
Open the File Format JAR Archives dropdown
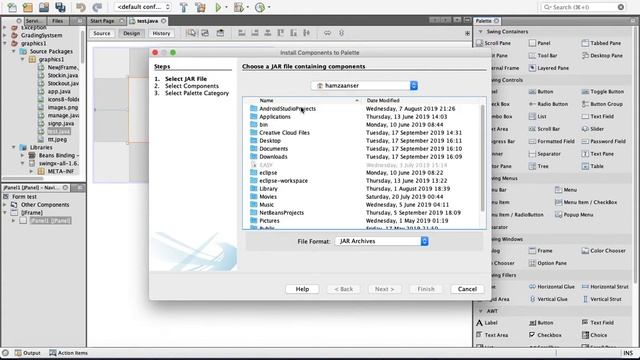tap(382, 241)
